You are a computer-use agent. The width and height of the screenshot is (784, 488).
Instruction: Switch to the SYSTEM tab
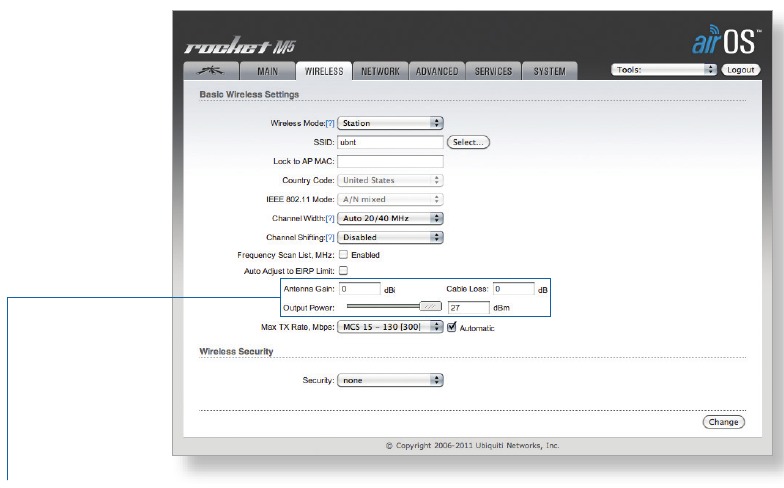click(x=550, y=71)
